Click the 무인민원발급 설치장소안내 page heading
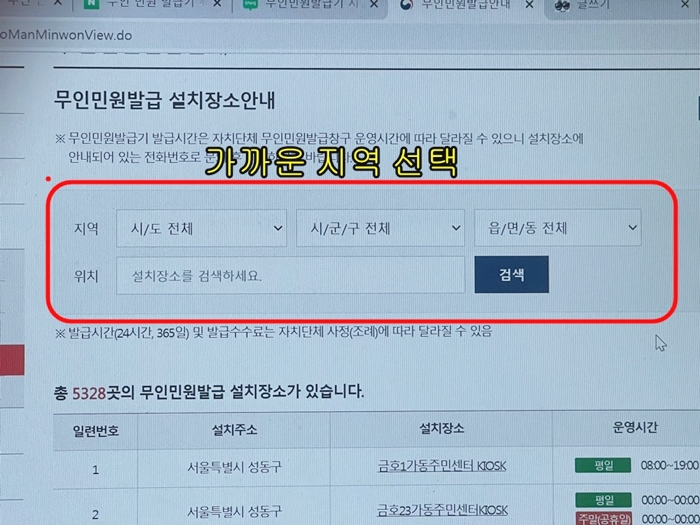 click(x=164, y=100)
